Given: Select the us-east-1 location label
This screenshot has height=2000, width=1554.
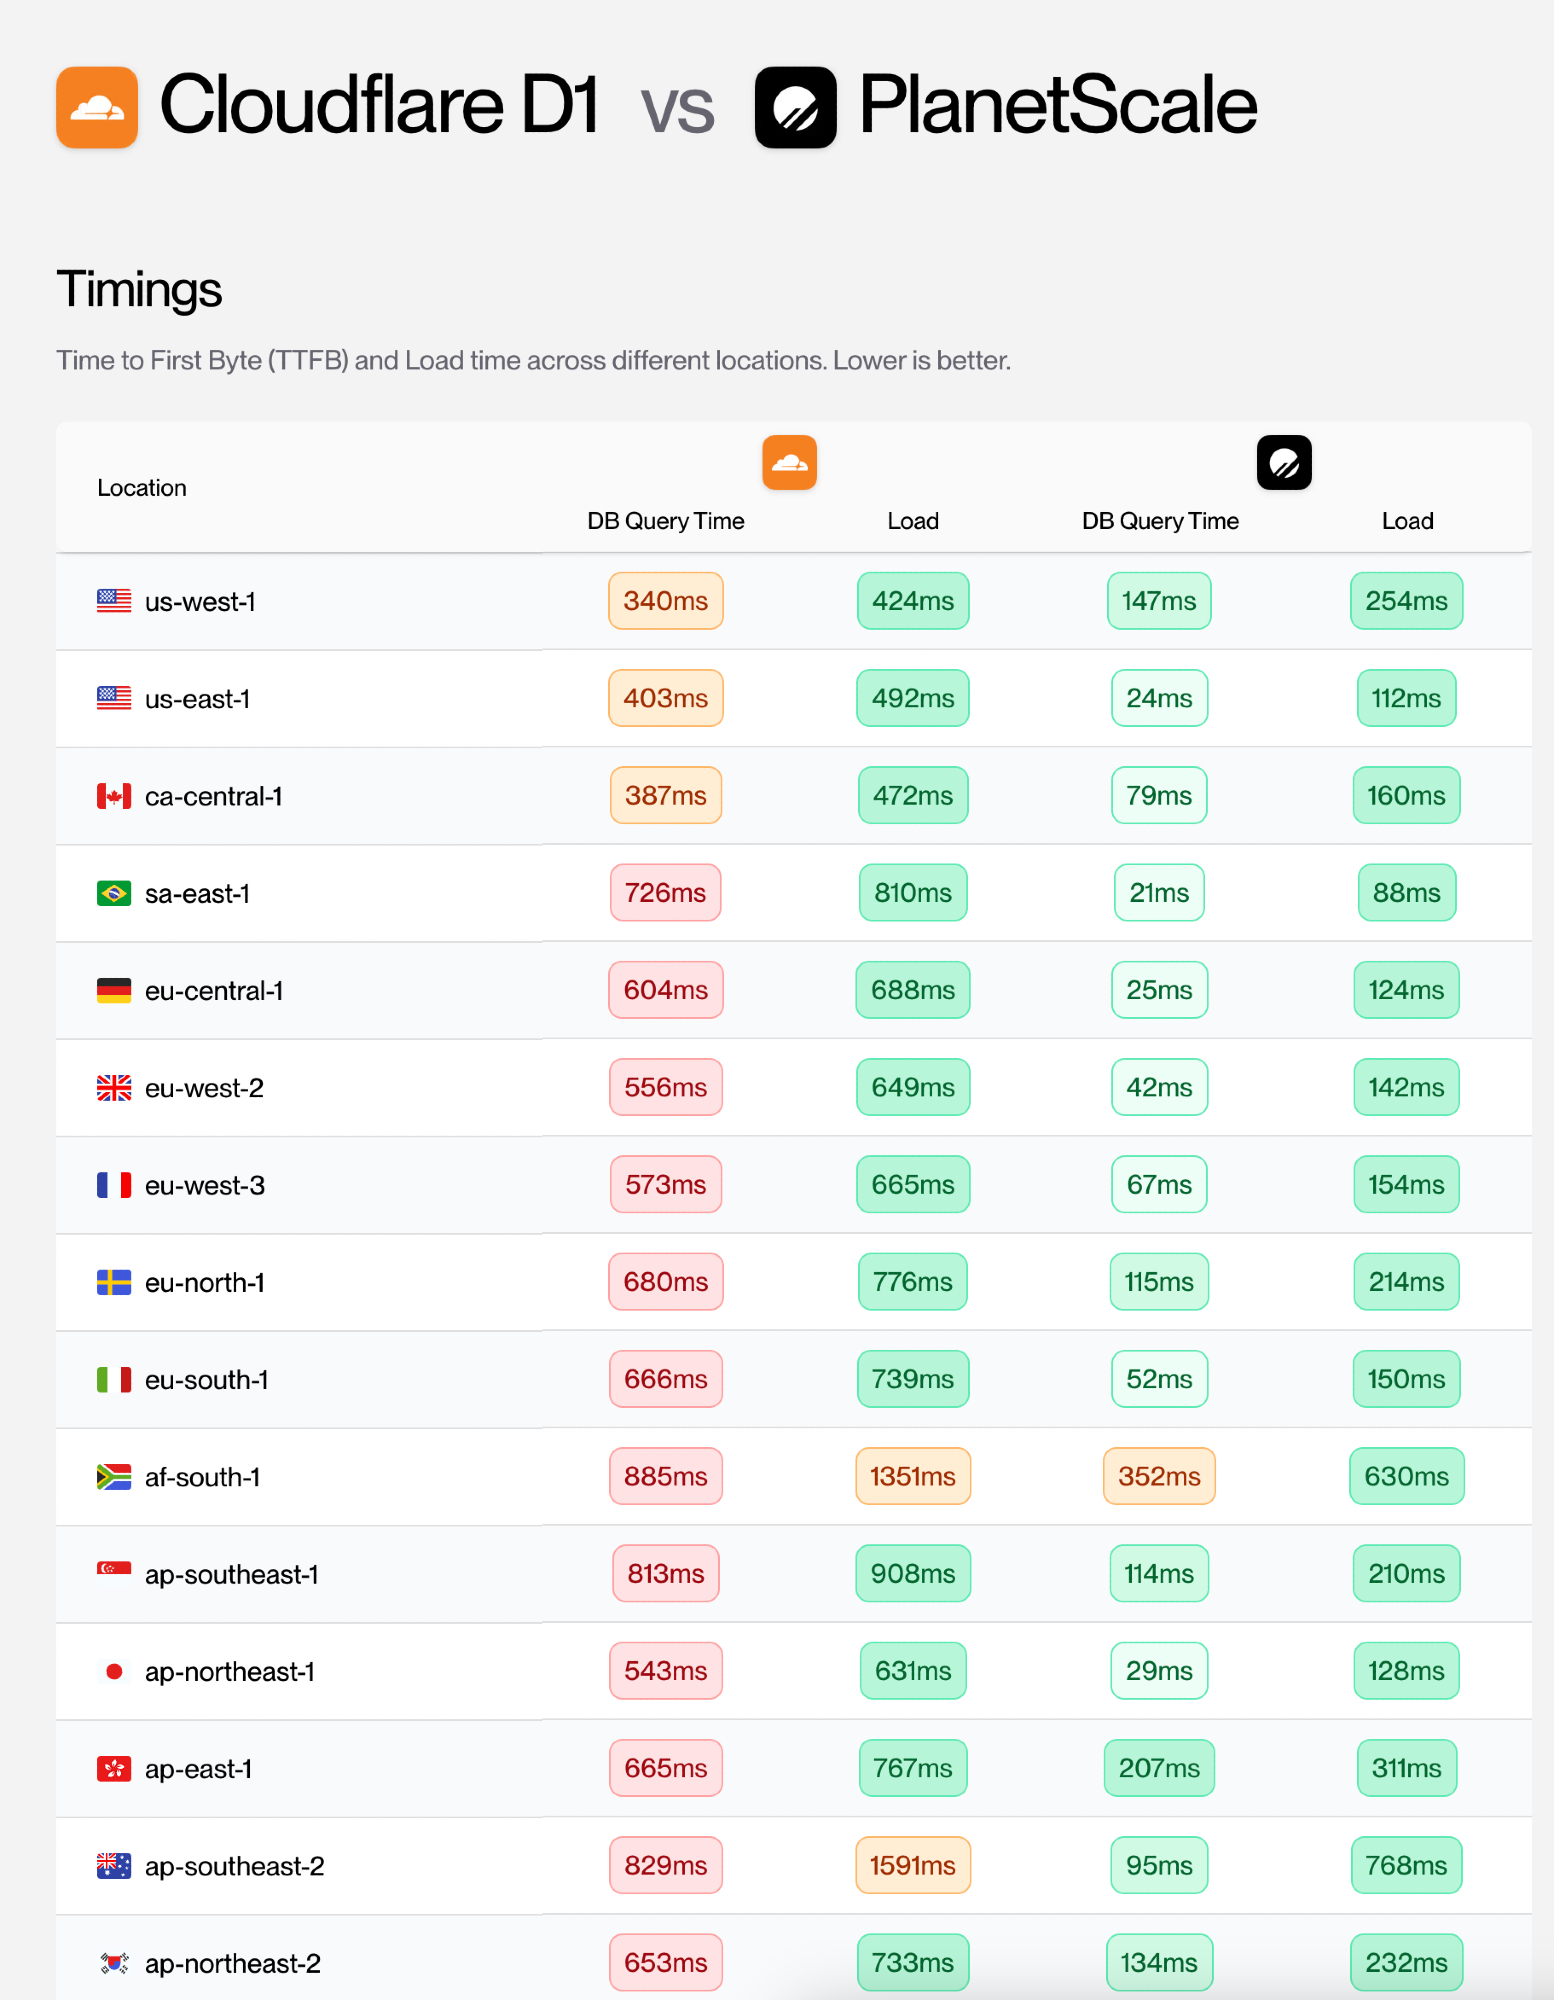Looking at the screenshot, I should (197, 699).
